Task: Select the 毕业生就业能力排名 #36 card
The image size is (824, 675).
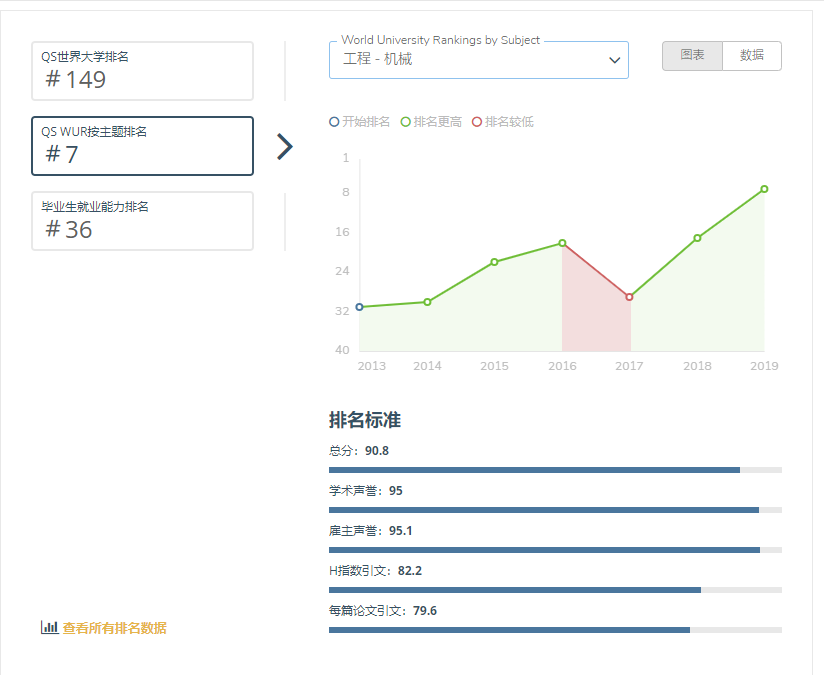Action: [142, 221]
